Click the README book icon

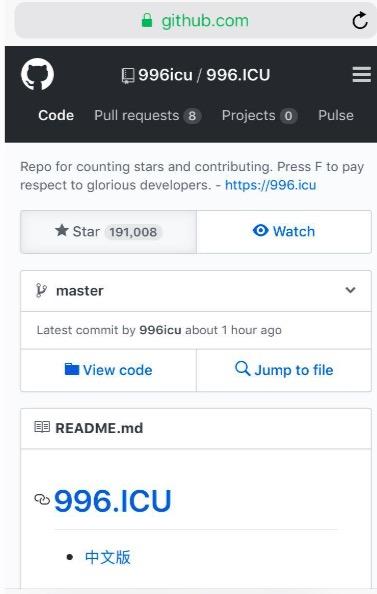tap(42, 427)
